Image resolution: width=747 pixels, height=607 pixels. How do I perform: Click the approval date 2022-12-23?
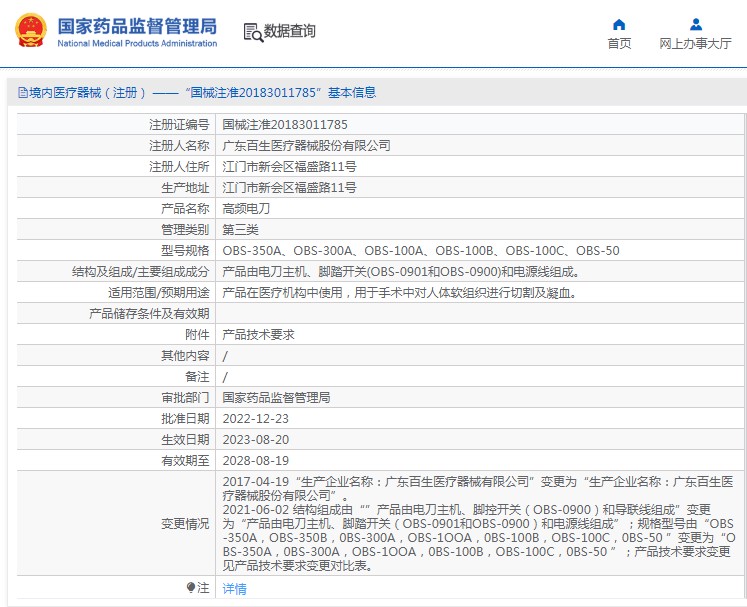coord(255,419)
